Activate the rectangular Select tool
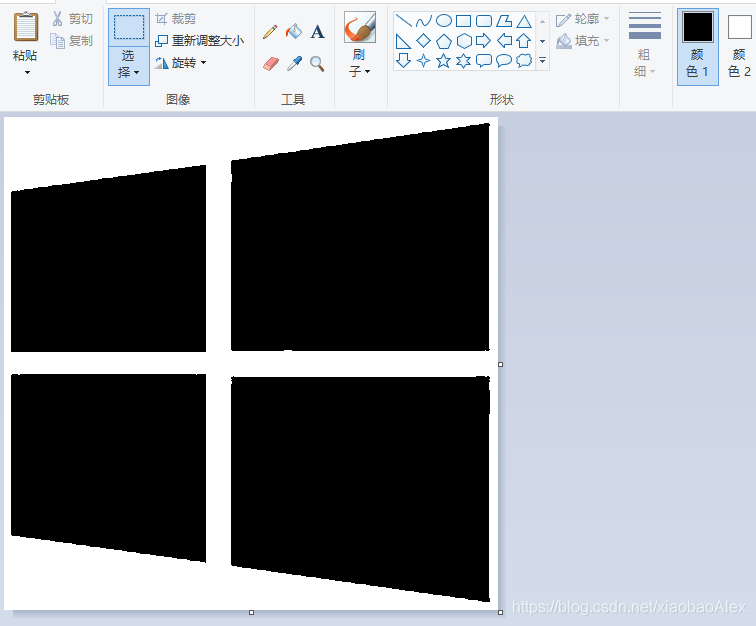This screenshot has height=626, width=756. coord(129,27)
